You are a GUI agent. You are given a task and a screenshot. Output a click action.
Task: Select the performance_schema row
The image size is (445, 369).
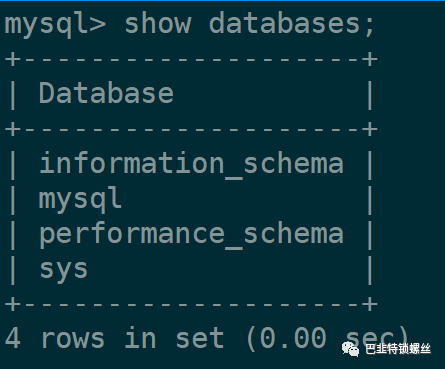[191, 234]
